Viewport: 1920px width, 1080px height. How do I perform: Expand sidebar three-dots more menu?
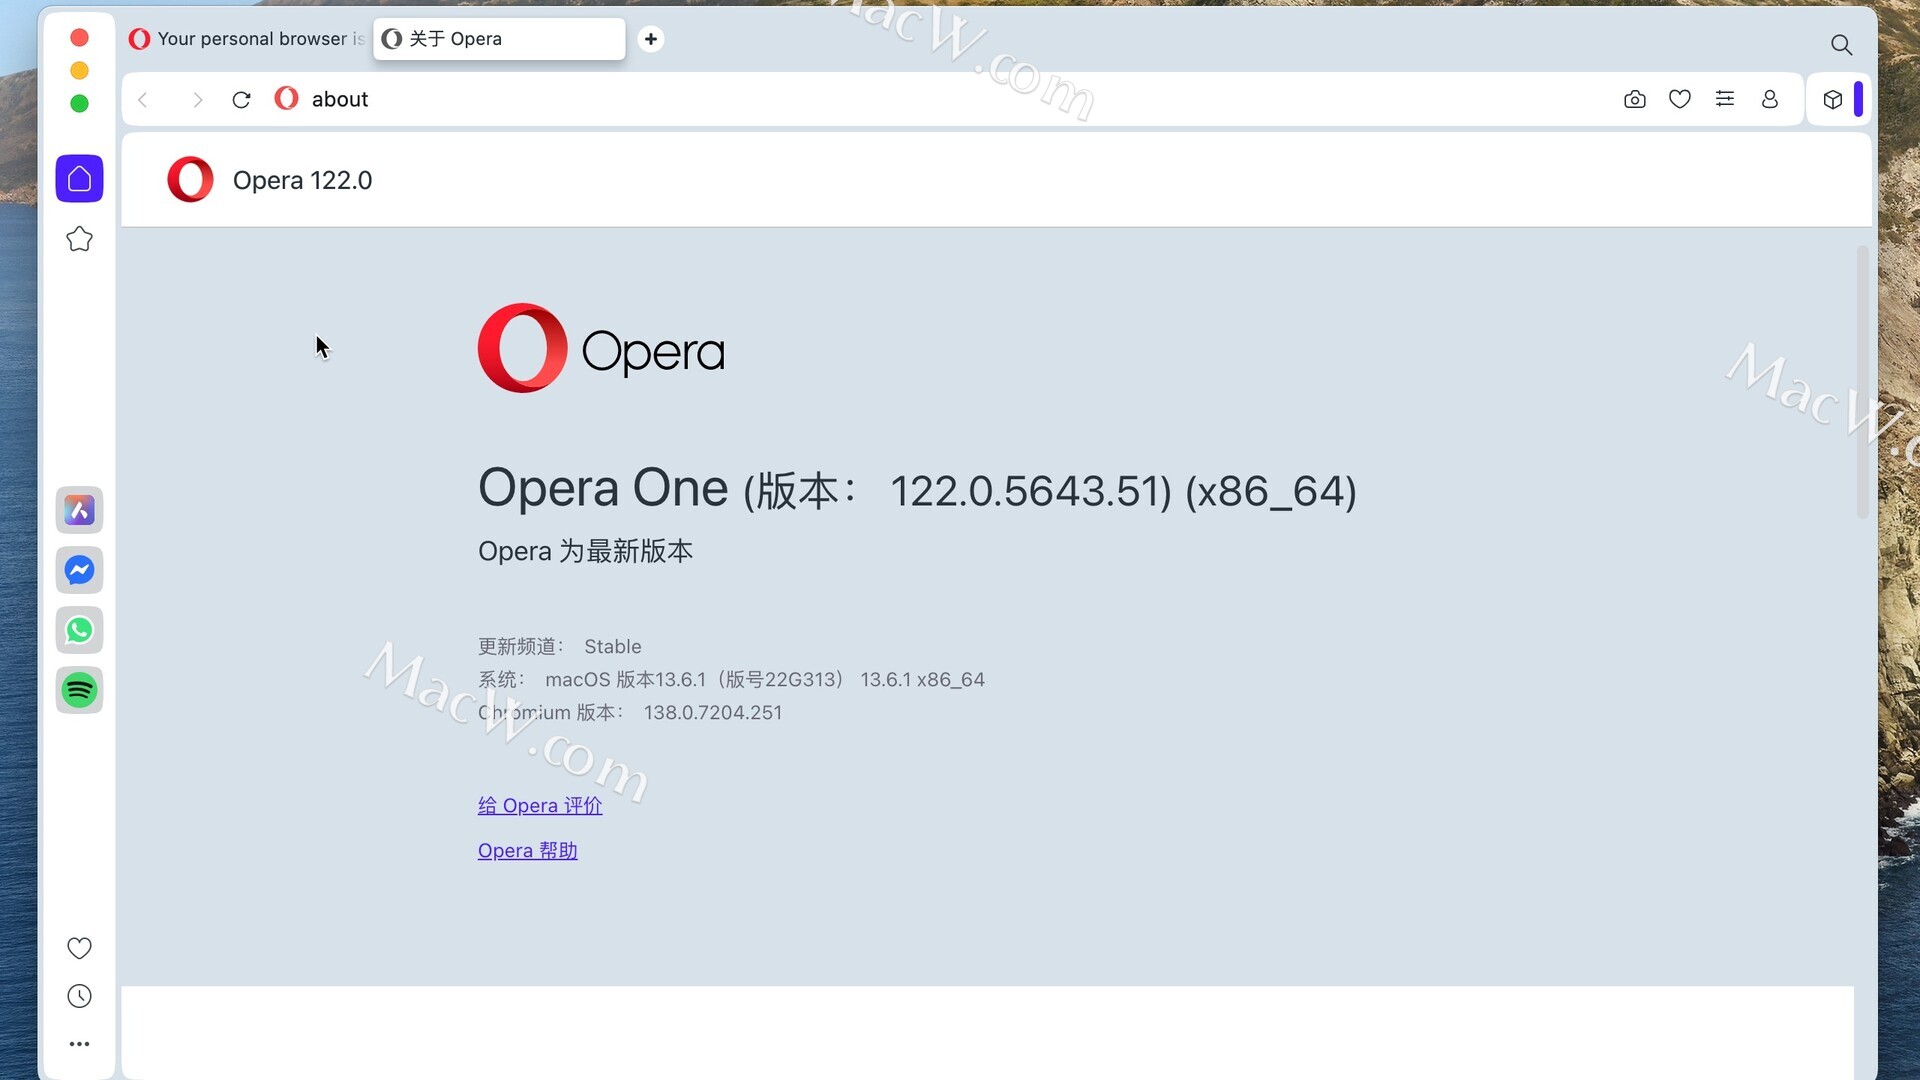coord(79,1044)
